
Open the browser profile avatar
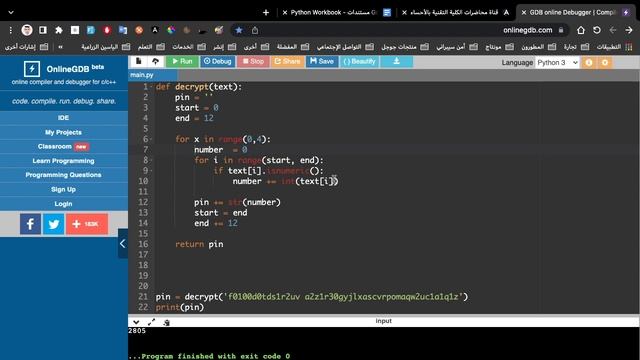(27, 30)
